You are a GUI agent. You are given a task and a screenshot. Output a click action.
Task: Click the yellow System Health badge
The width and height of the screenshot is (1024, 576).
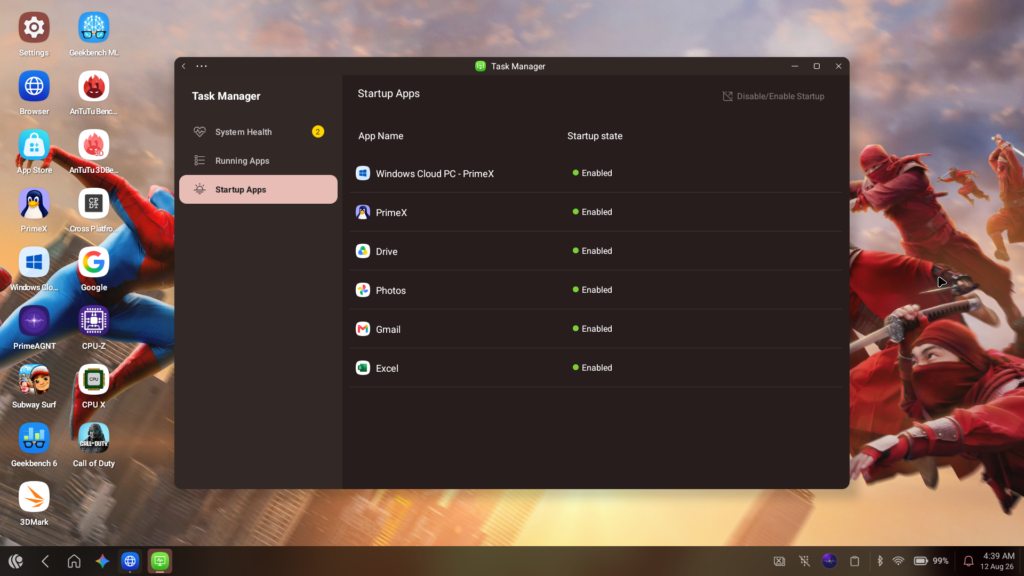(318, 132)
